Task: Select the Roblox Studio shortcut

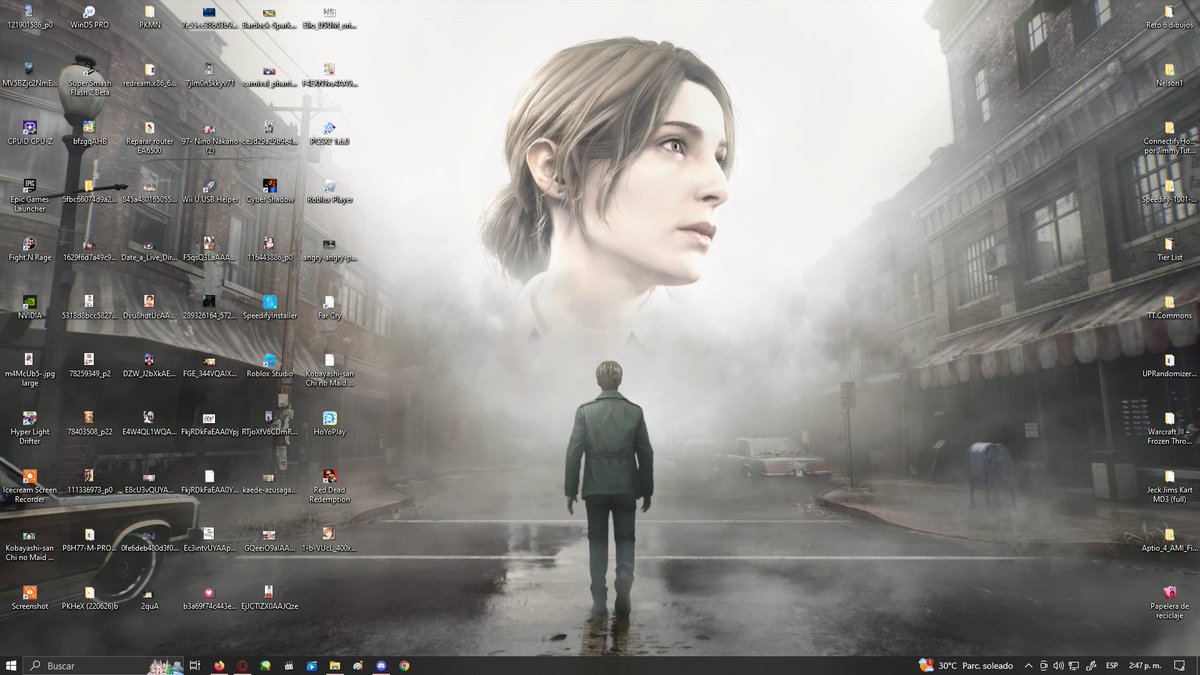Action: (269, 365)
